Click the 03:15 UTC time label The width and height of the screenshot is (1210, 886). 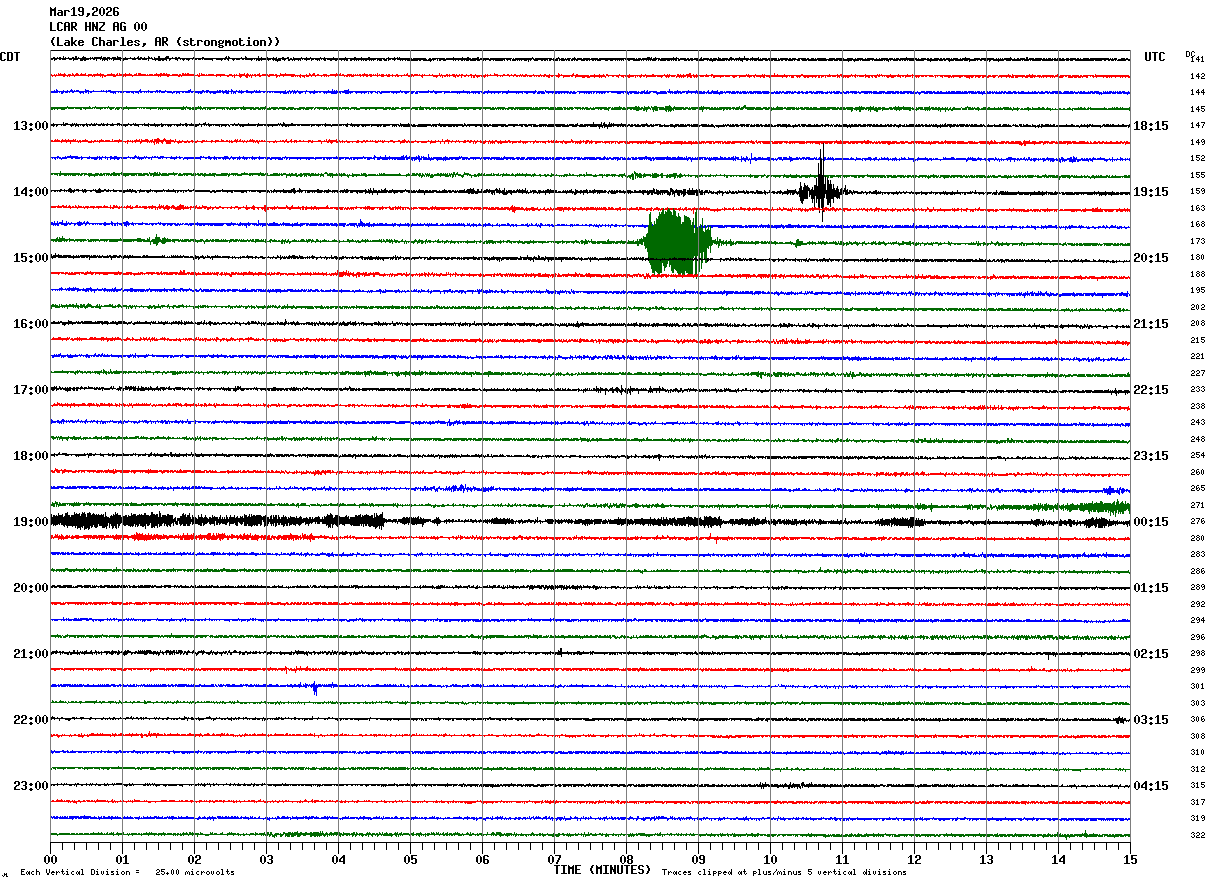(1151, 720)
